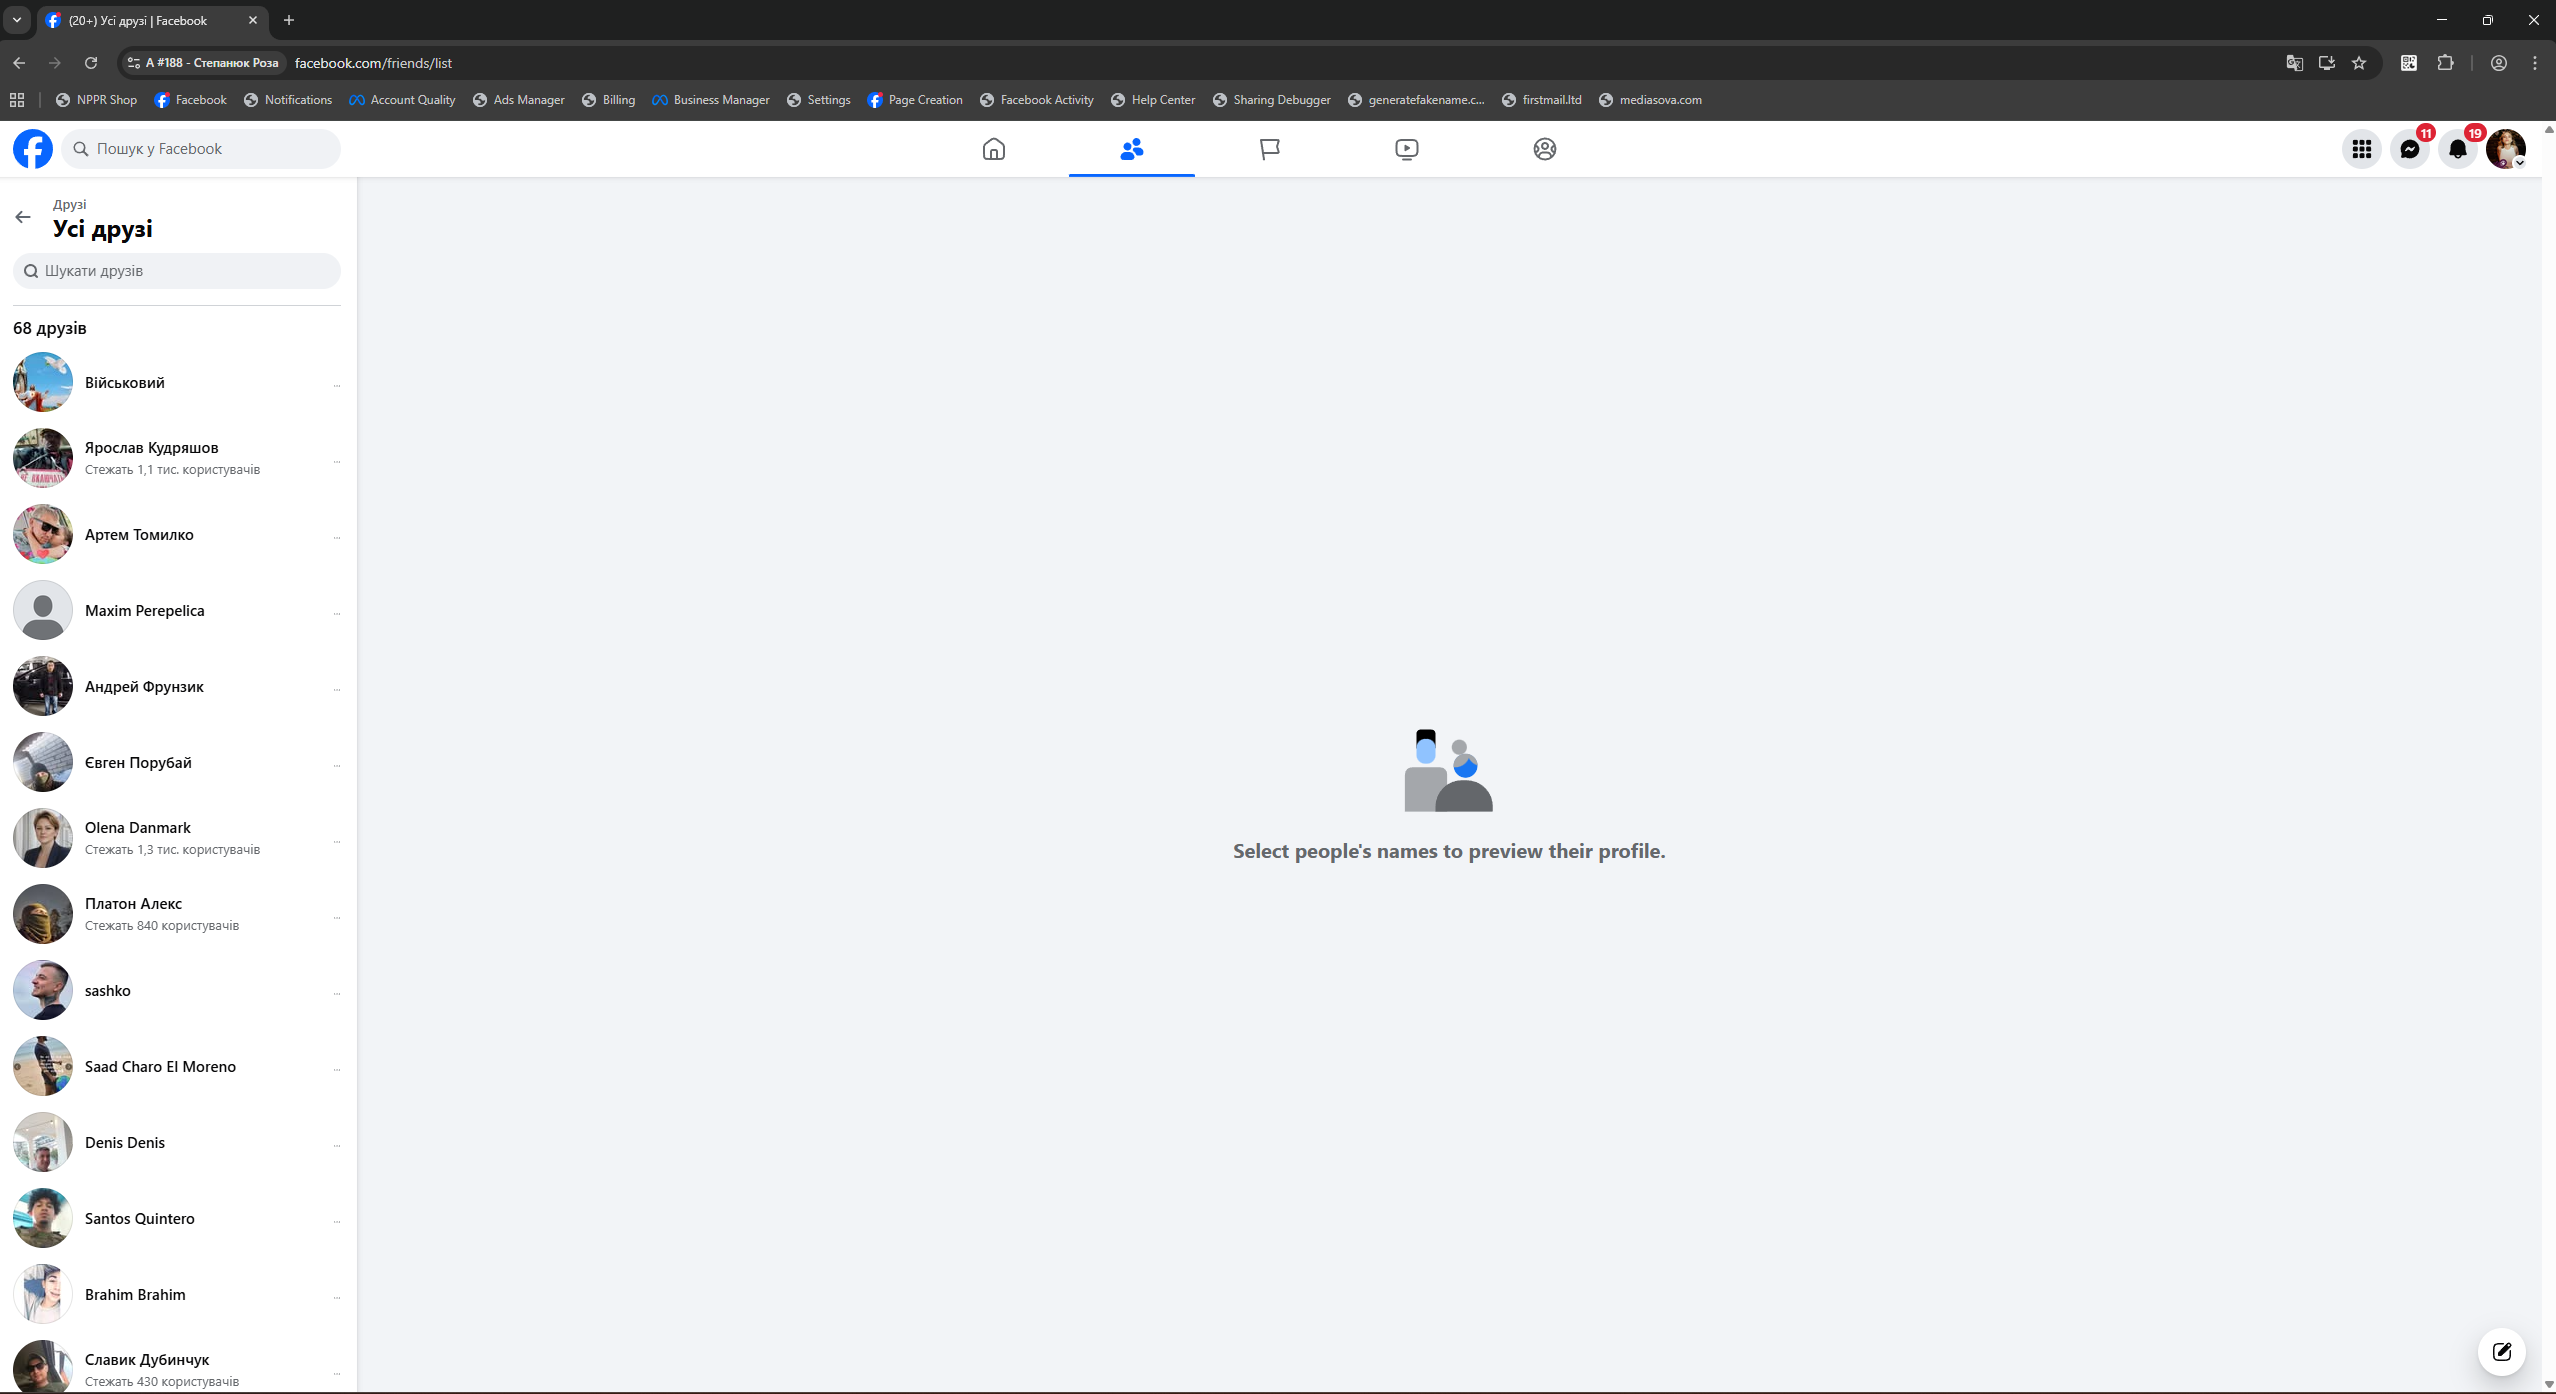
Task: Click the new message compose icon
Action: 2501,1352
